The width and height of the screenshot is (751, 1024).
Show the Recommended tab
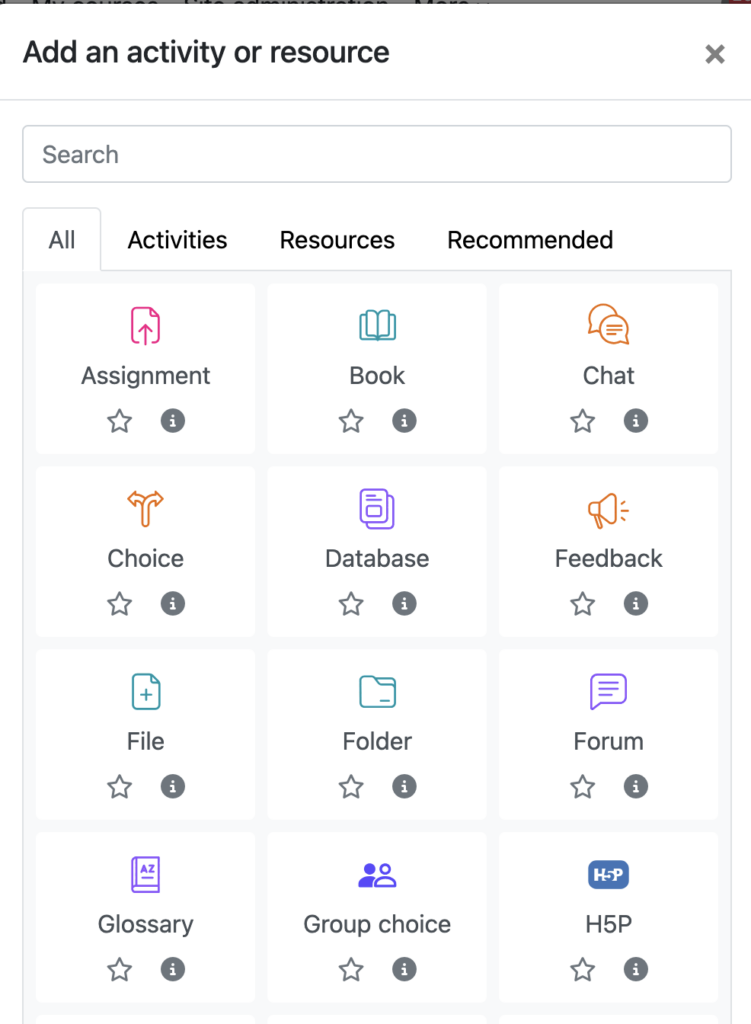tap(530, 240)
